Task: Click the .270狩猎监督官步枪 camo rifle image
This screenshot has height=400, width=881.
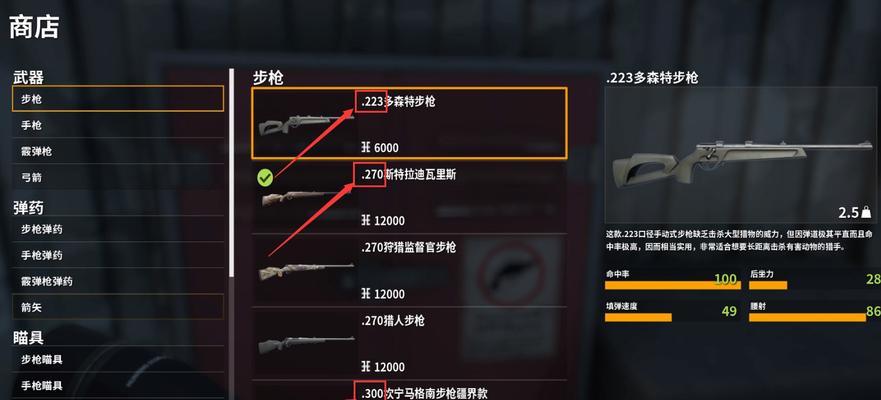Action: [x=306, y=270]
